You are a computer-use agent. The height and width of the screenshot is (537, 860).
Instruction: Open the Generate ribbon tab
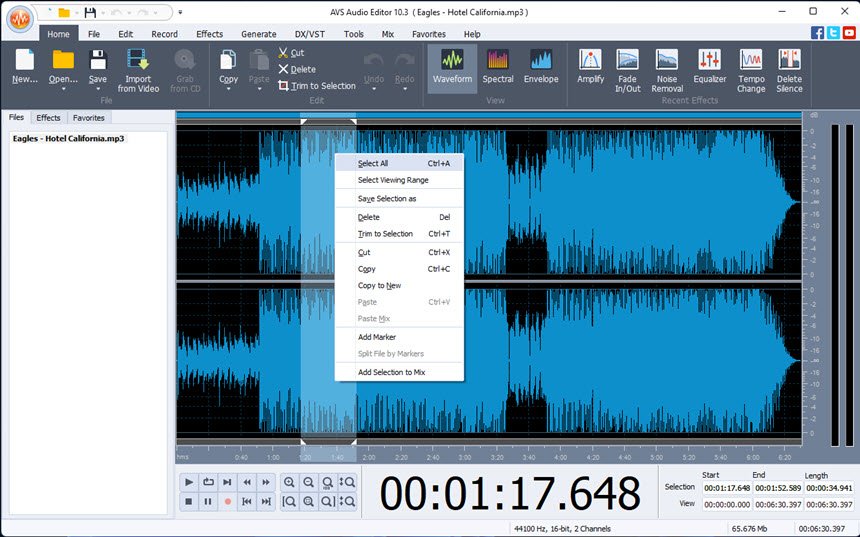[258, 34]
